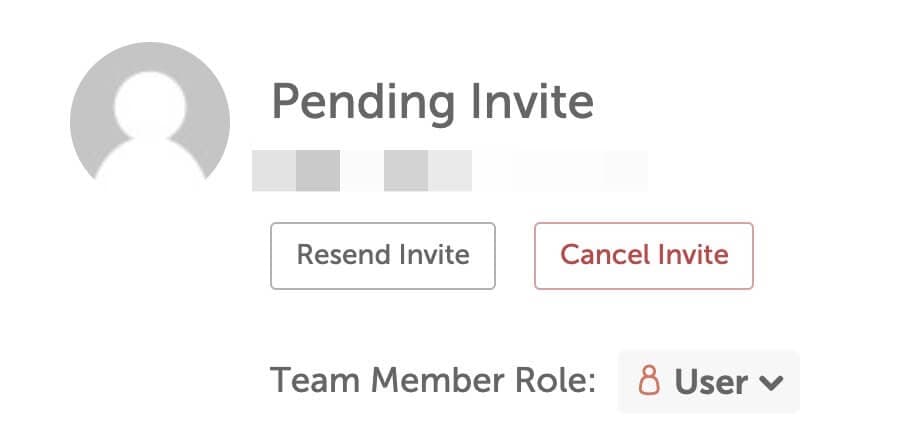Image resolution: width=902 pixels, height=446 pixels.
Task: Open the User role dropdown
Action: pyautogui.click(x=709, y=382)
